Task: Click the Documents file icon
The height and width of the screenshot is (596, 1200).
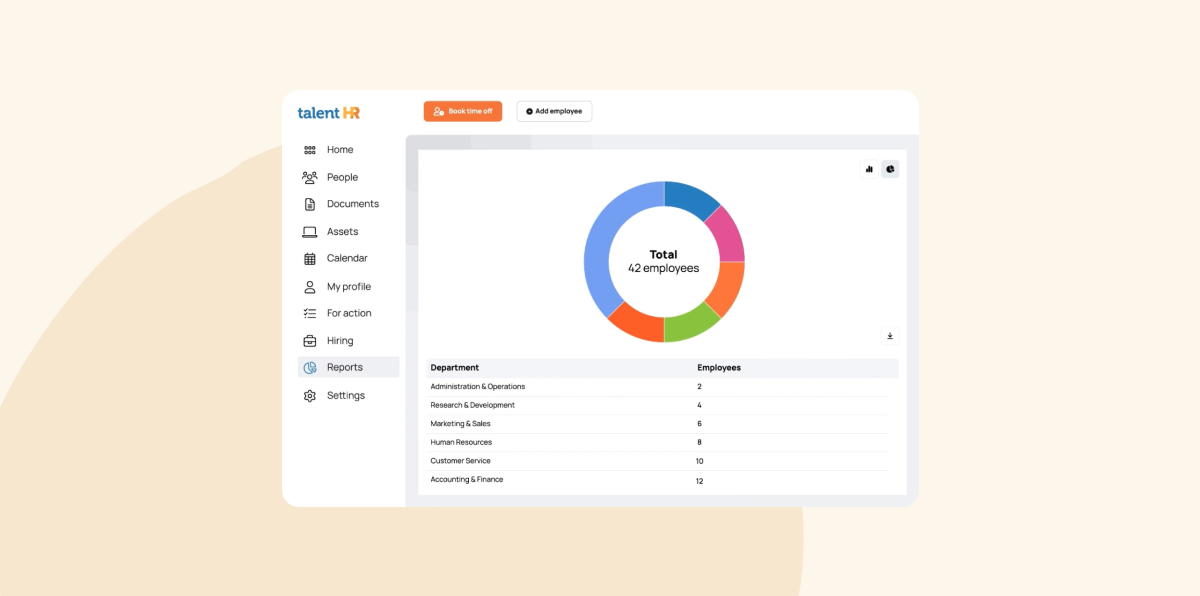Action: tap(310, 204)
